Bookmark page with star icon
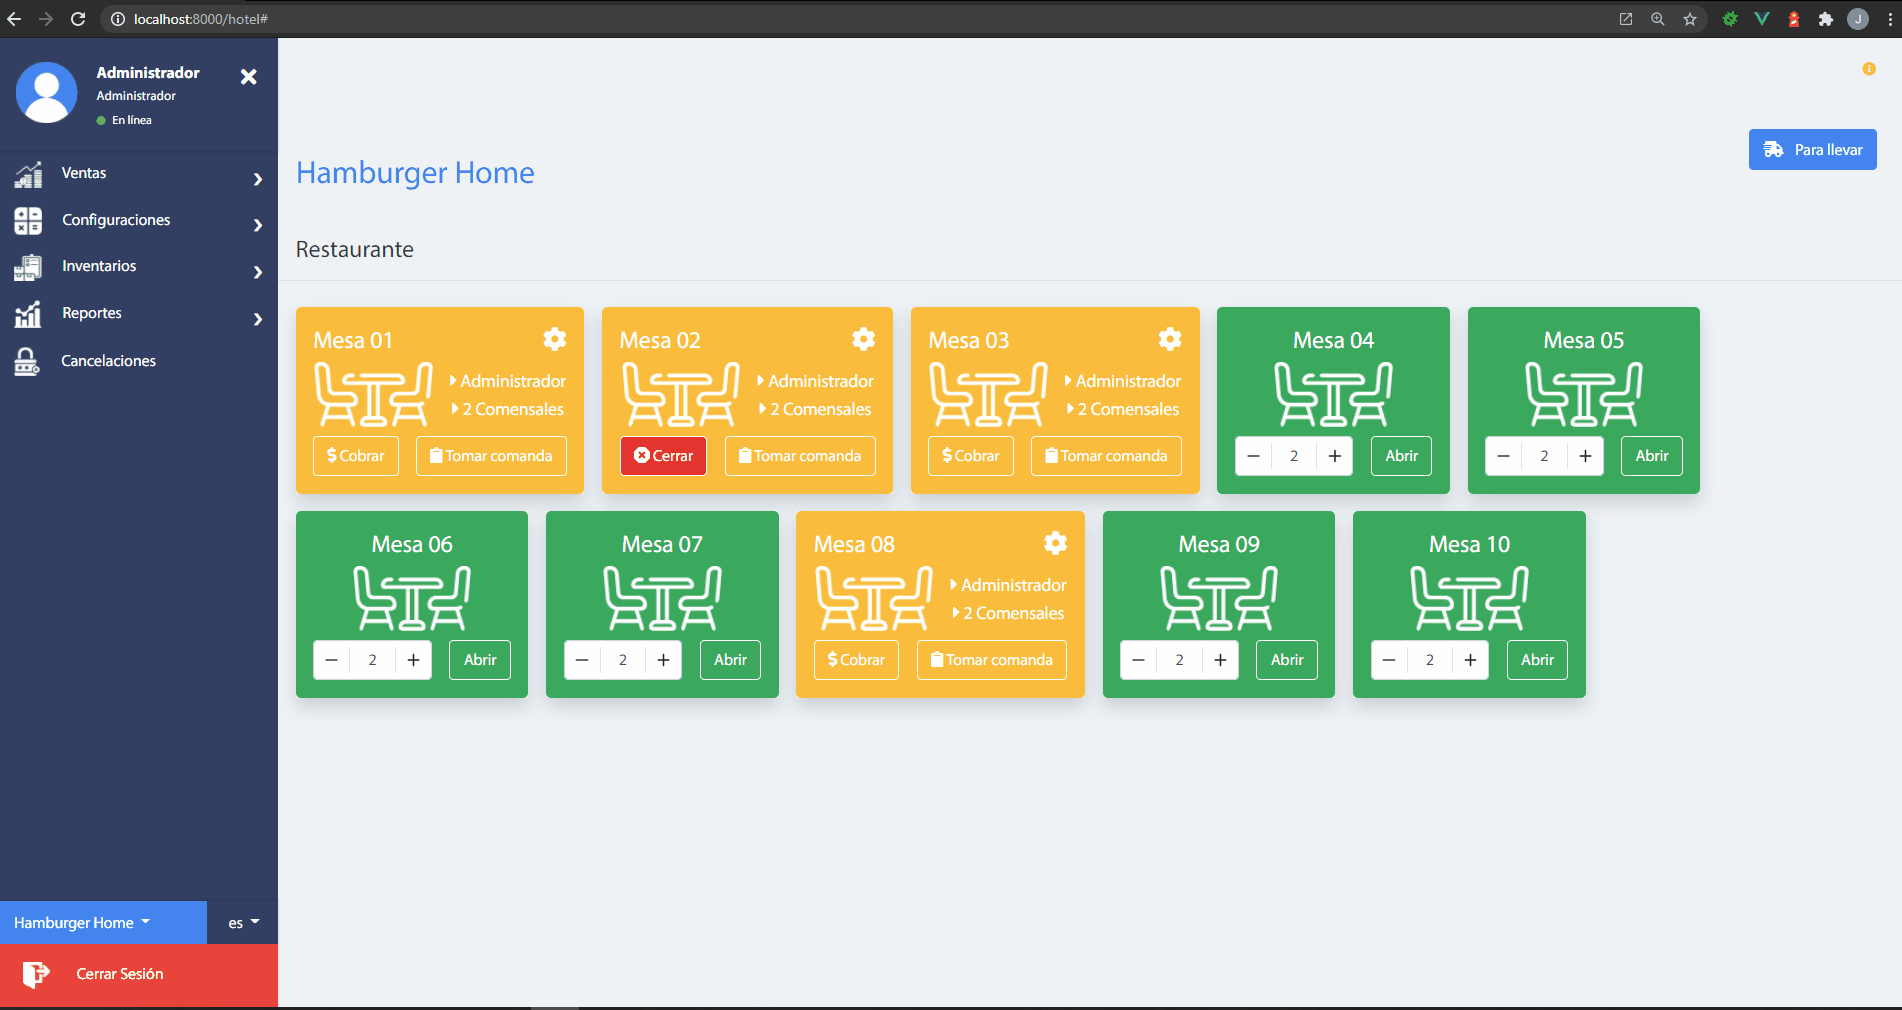 pos(1689,19)
